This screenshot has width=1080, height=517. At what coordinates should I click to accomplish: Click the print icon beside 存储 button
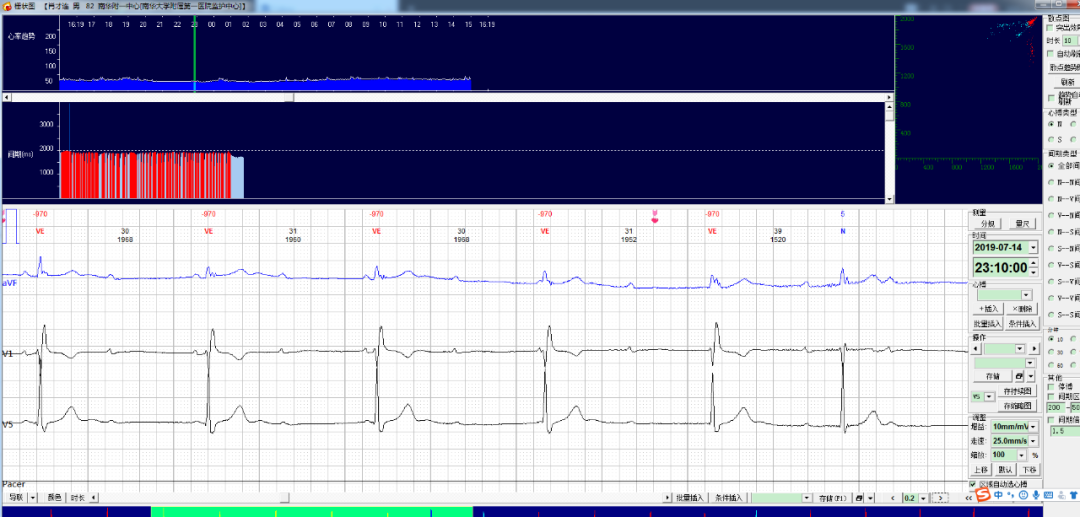[1018, 376]
